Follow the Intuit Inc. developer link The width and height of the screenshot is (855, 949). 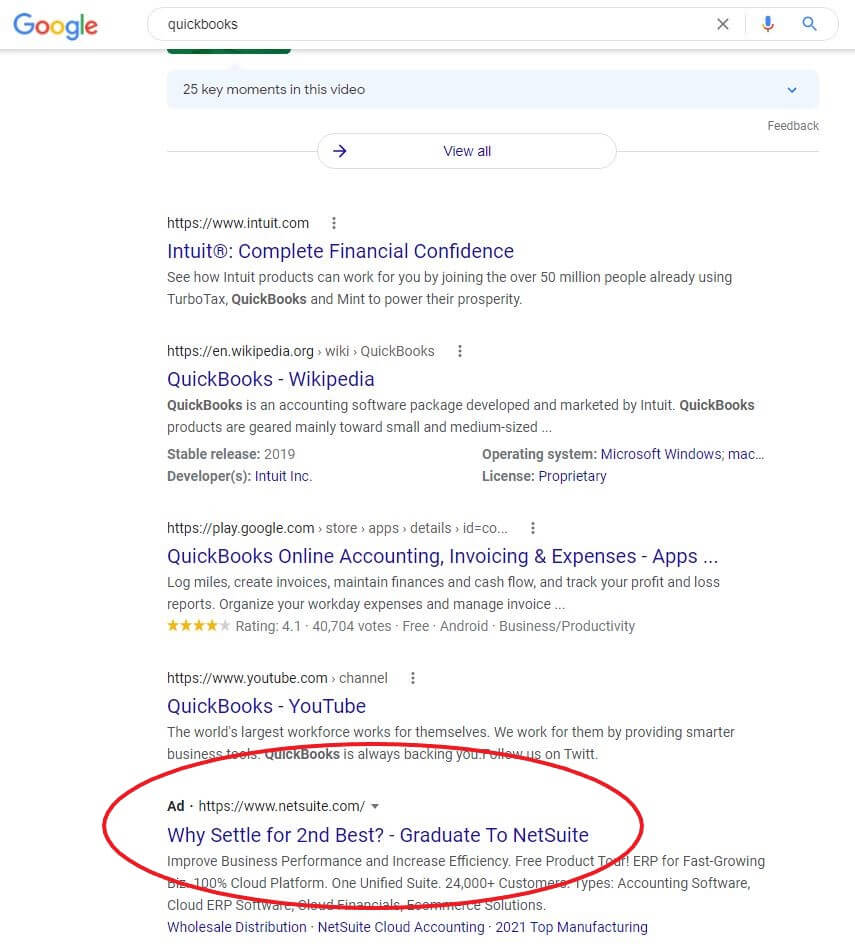(283, 476)
